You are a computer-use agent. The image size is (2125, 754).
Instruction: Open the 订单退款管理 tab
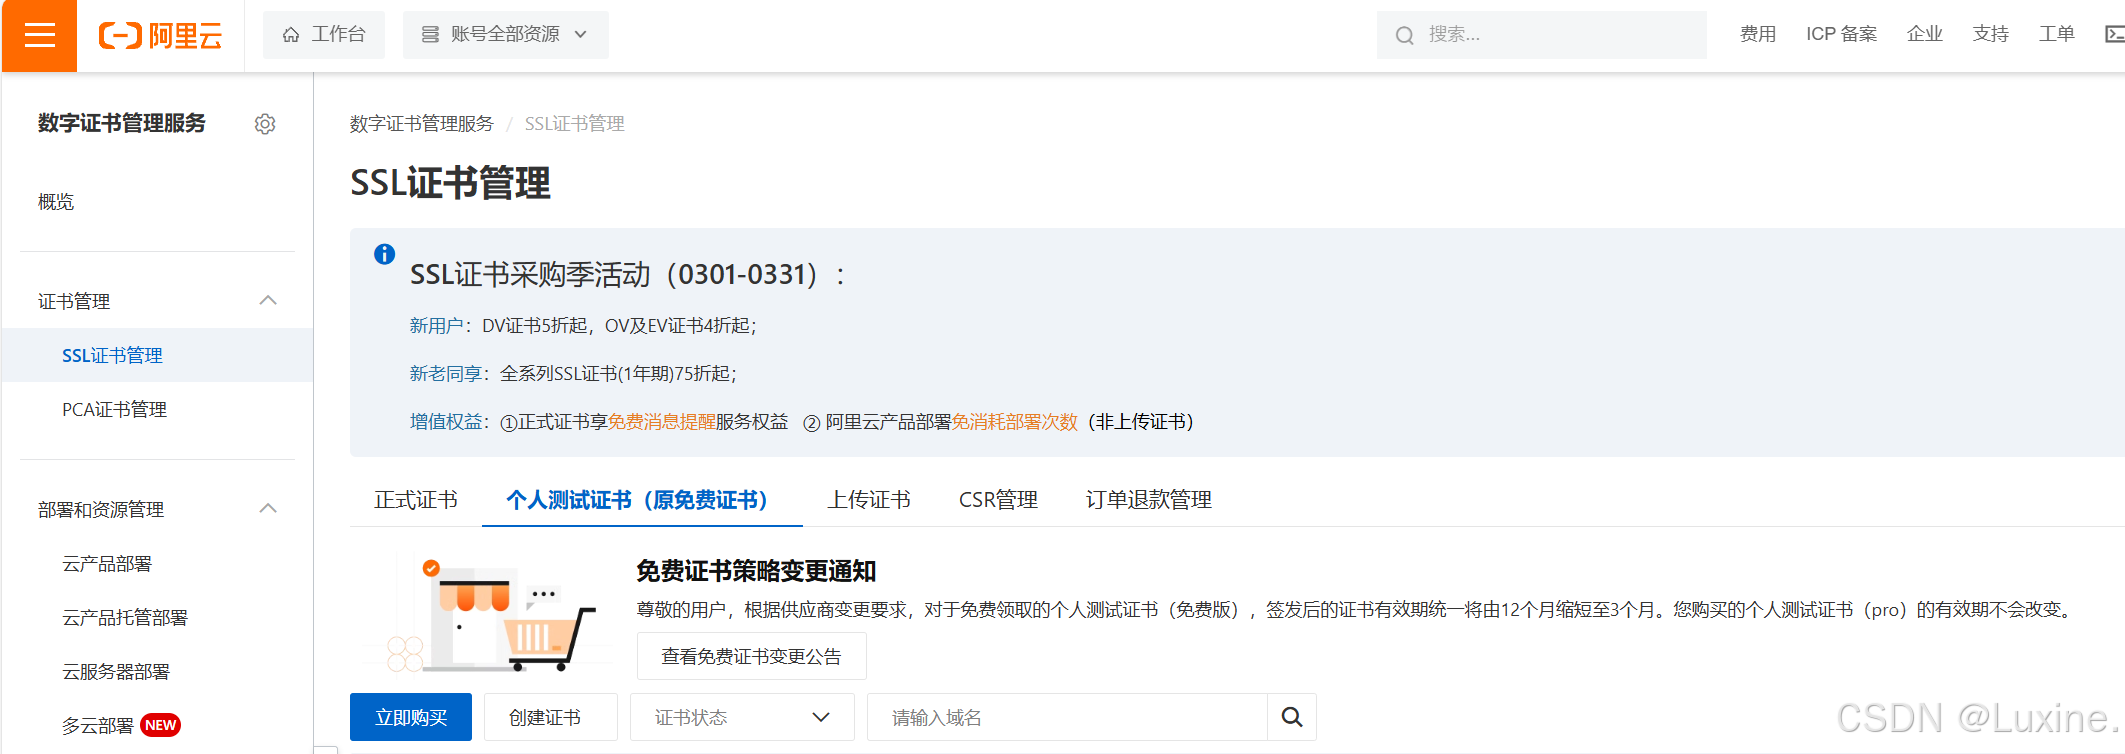tap(1149, 500)
